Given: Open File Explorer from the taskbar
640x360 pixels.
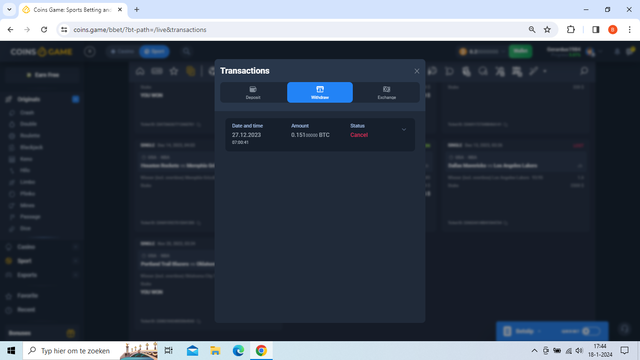Looking at the screenshot, I should point(215,351).
